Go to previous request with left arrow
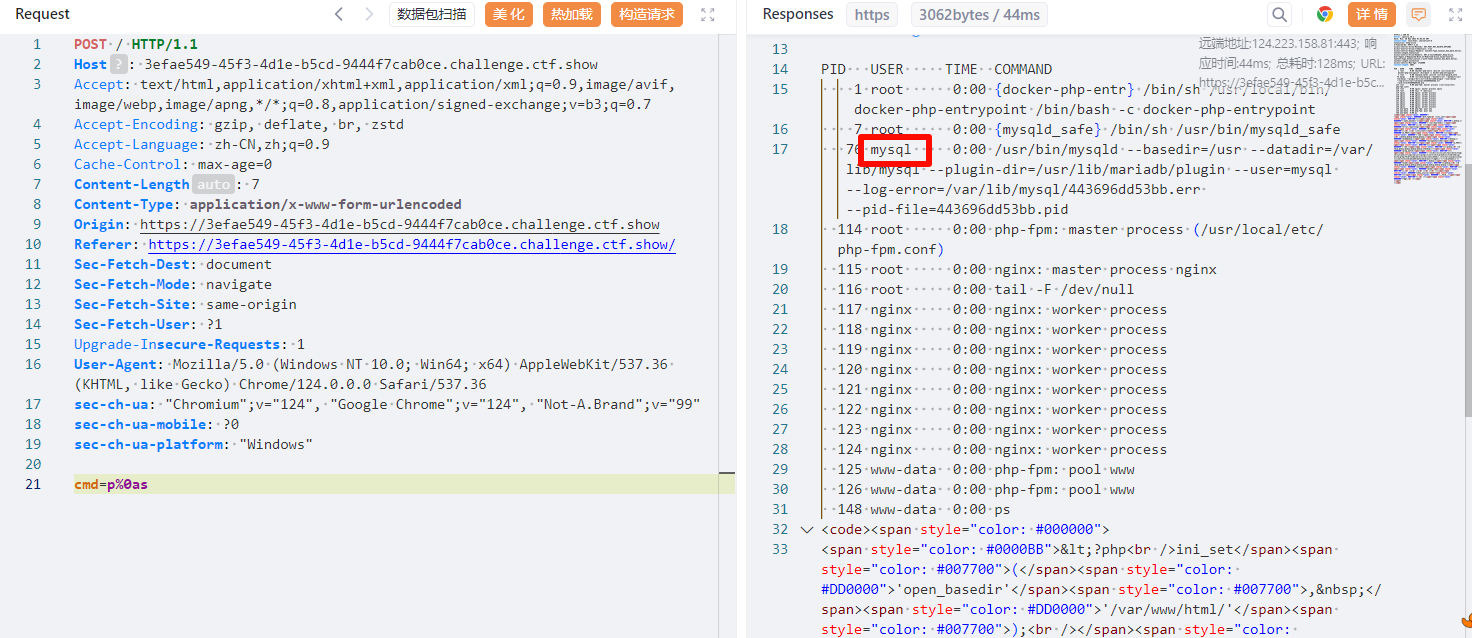Image resolution: width=1472 pixels, height=638 pixels. (339, 14)
